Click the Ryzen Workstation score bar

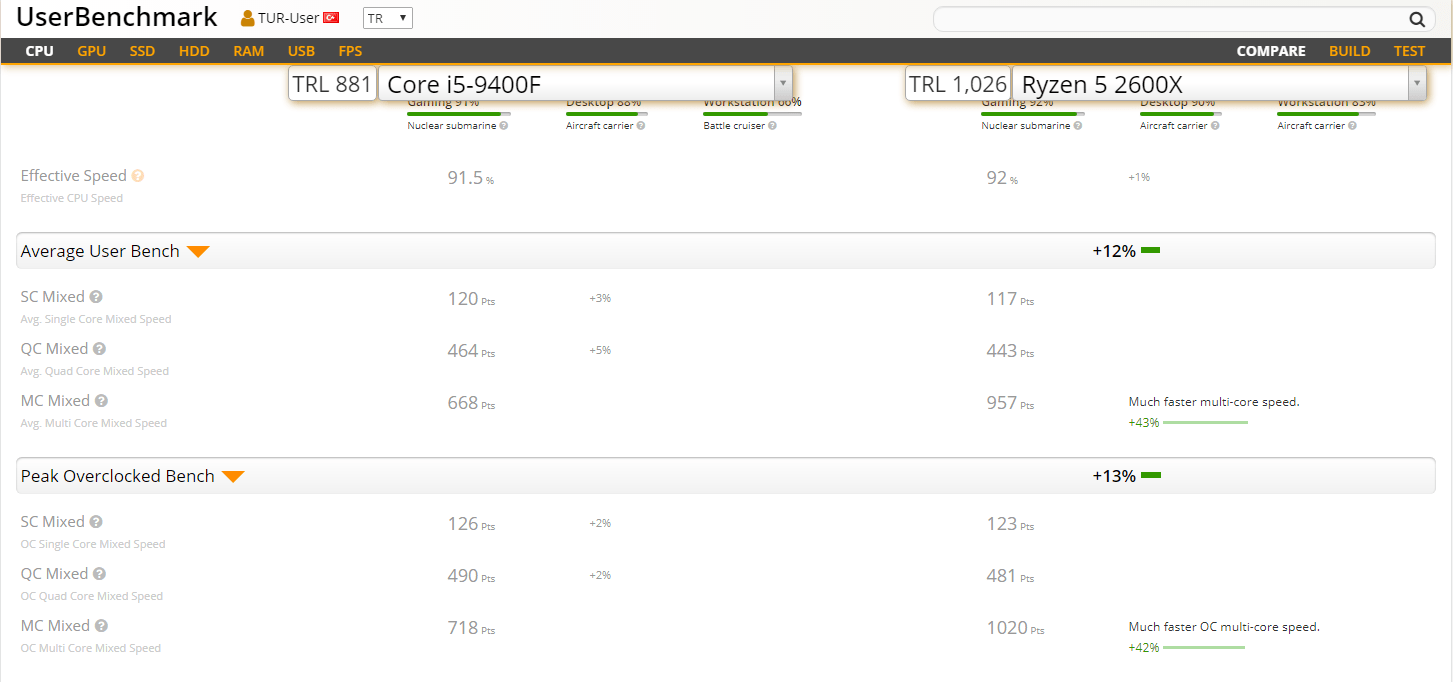pos(1326,114)
